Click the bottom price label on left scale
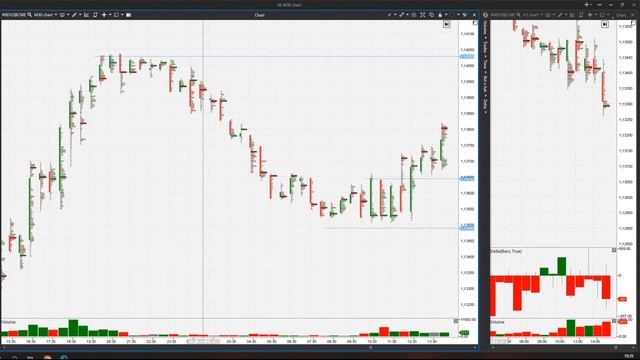 468,304
